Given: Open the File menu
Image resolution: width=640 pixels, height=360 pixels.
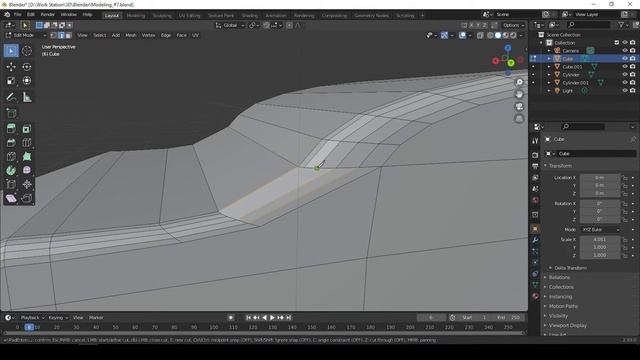Looking at the screenshot, I should pyautogui.click(x=18, y=15).
